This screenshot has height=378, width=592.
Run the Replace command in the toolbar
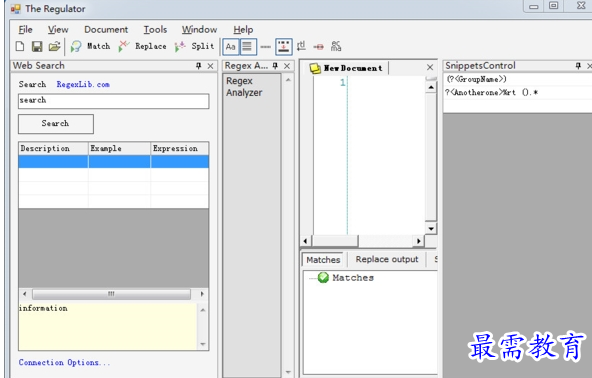[x=142, y=46]
